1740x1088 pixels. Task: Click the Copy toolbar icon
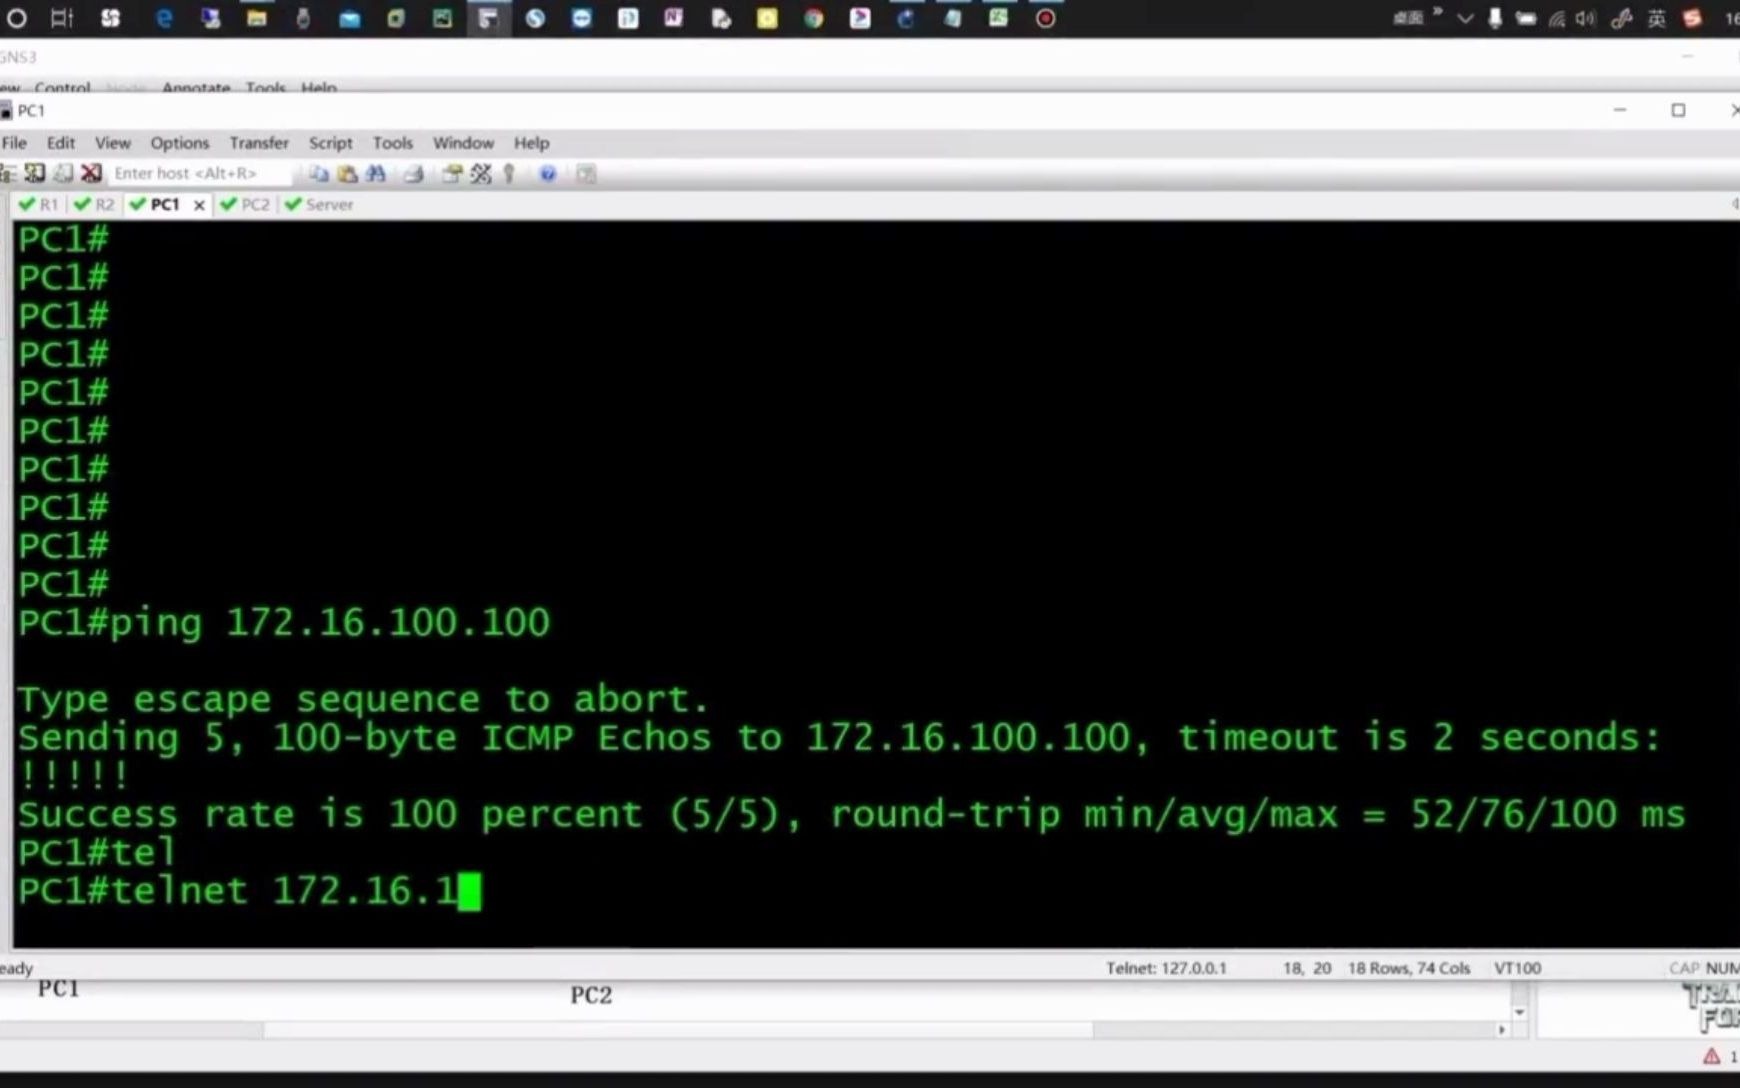319,174
